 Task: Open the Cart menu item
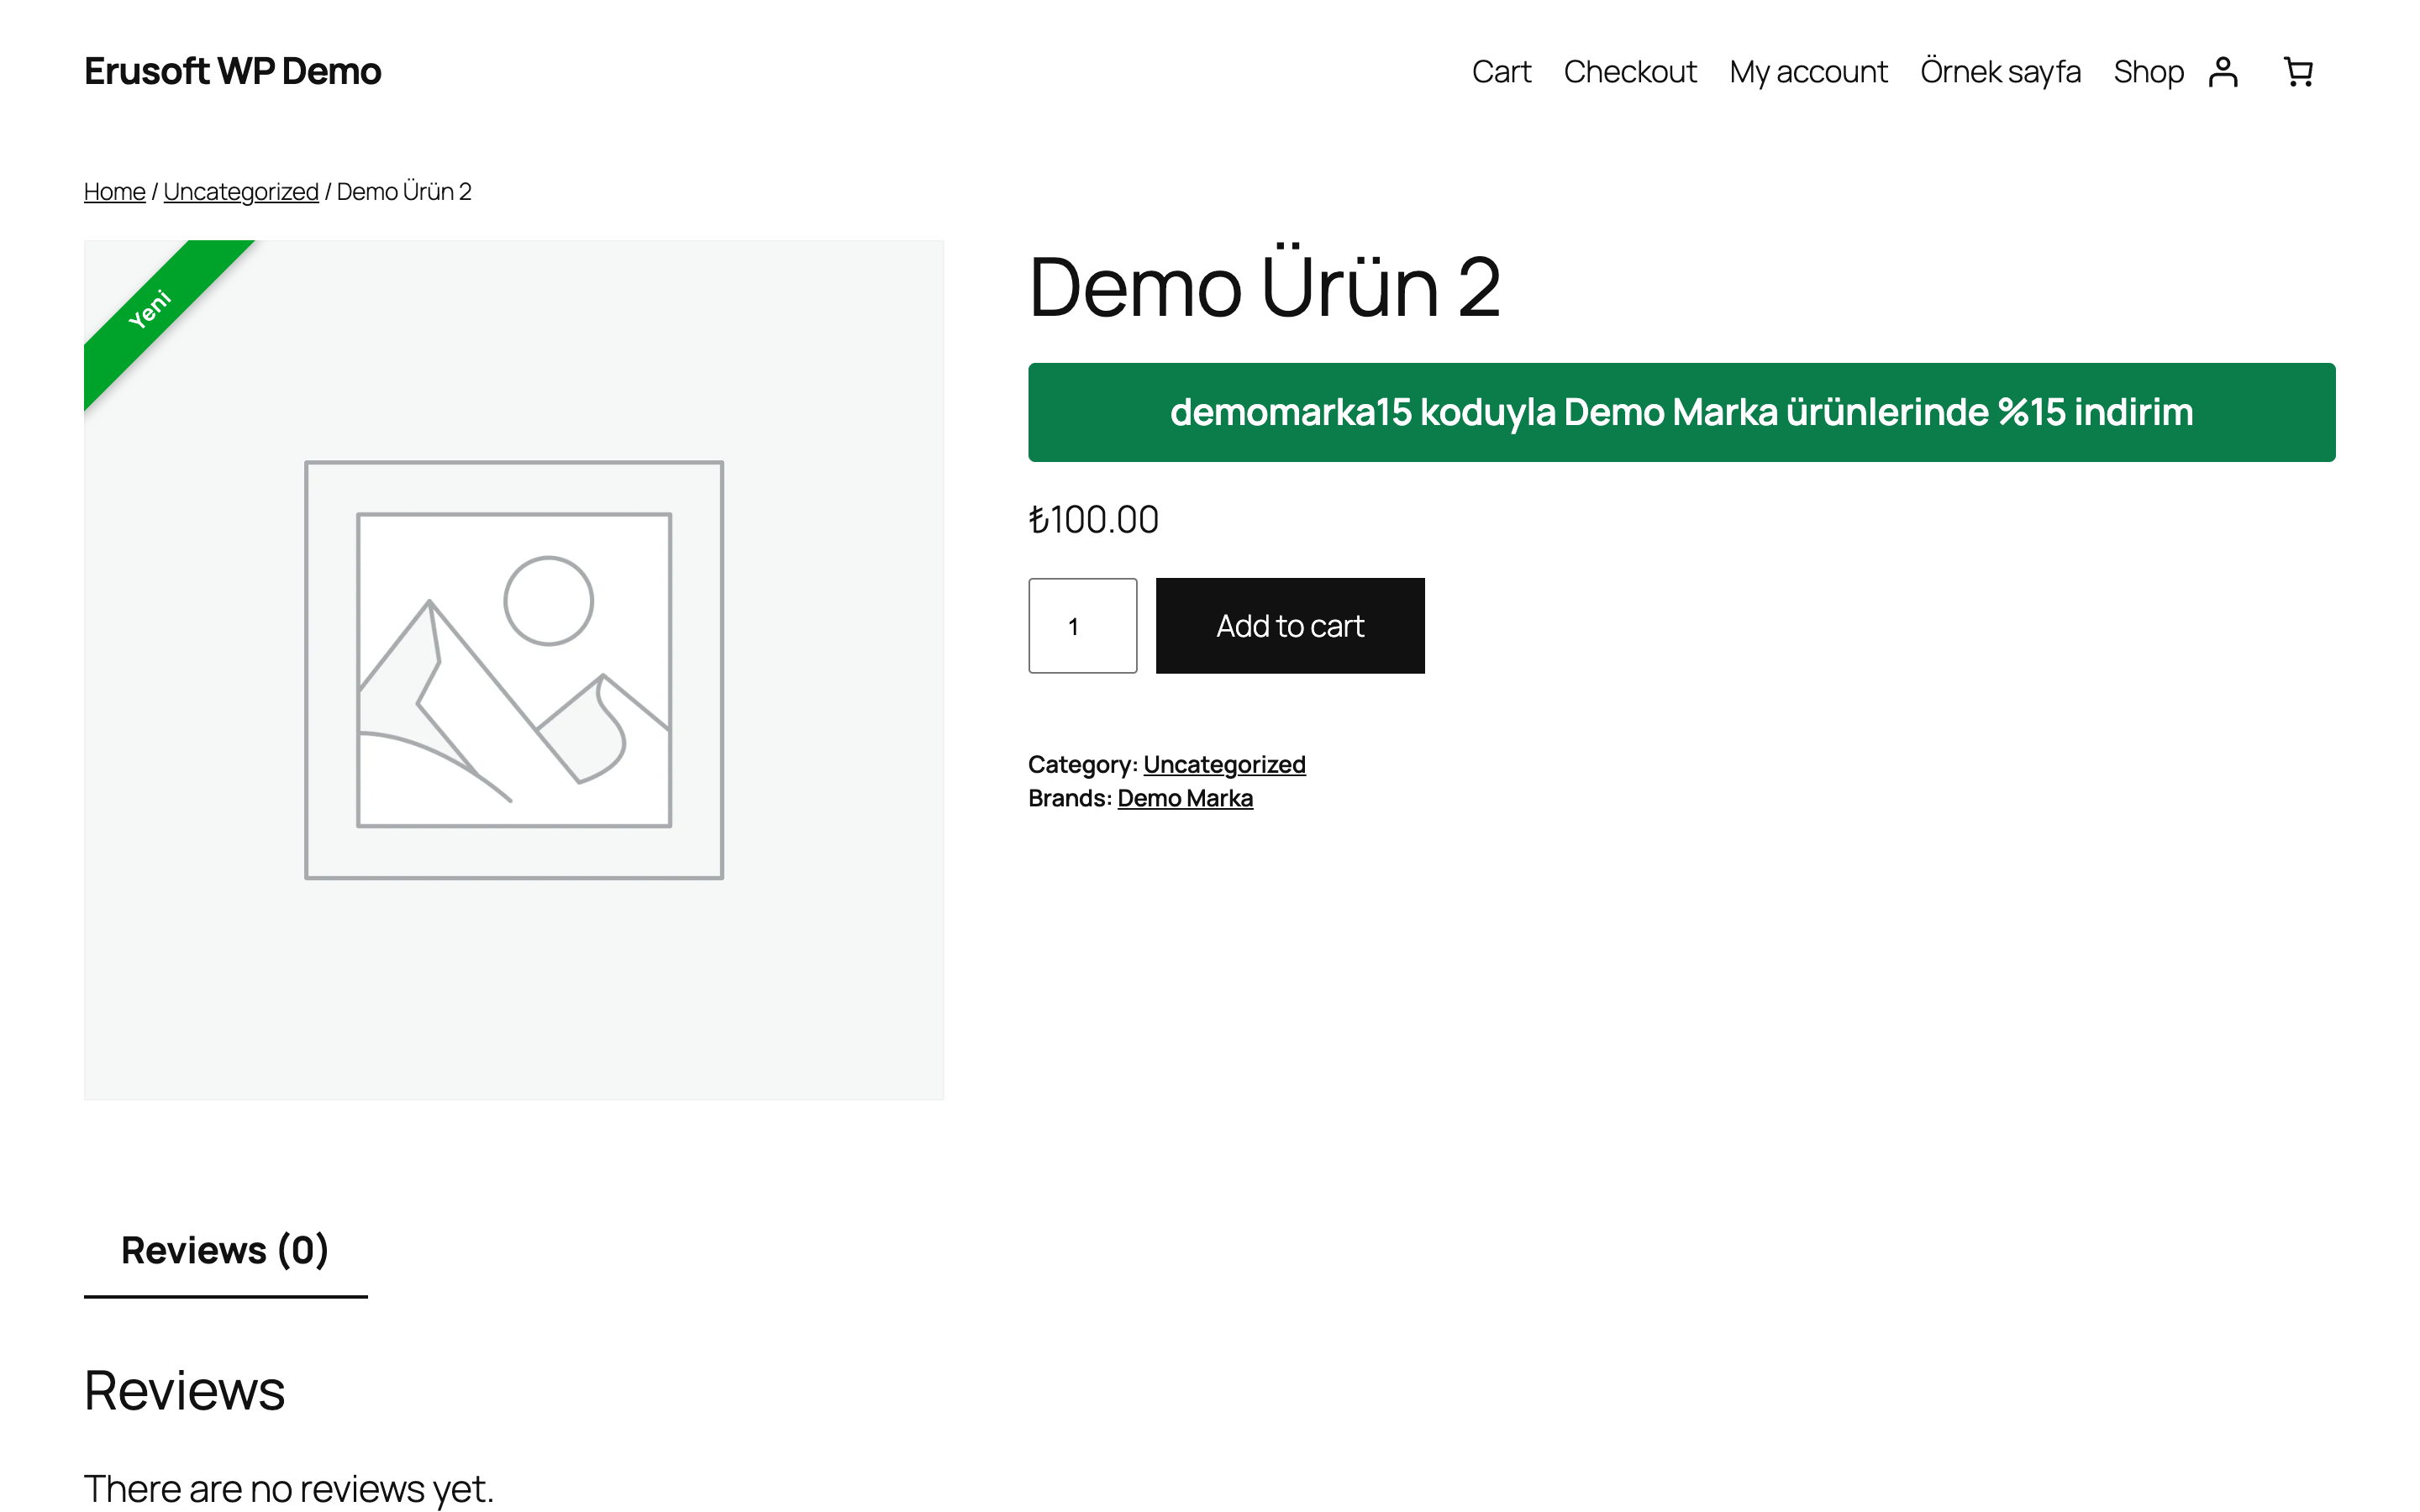pyautogui.click(x=1501, y=72)
